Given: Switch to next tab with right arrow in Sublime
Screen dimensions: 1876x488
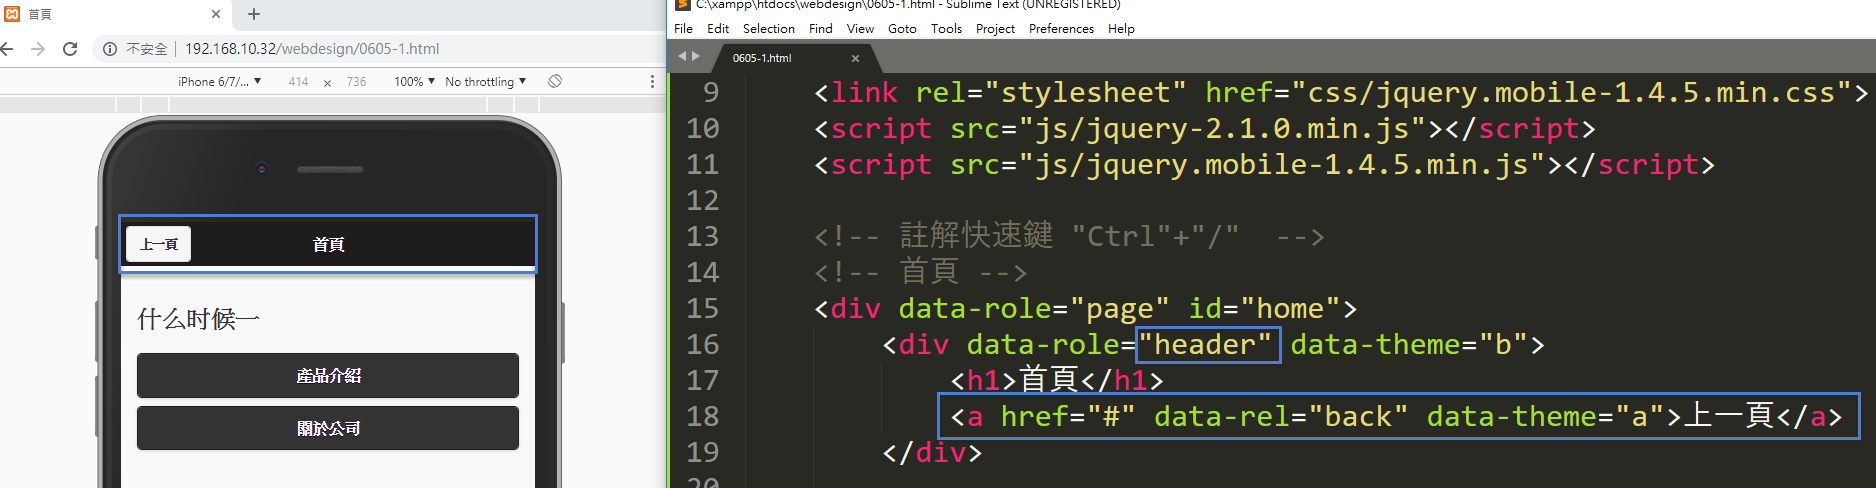Looking at the screenshot, I should [x=696, y=57].
